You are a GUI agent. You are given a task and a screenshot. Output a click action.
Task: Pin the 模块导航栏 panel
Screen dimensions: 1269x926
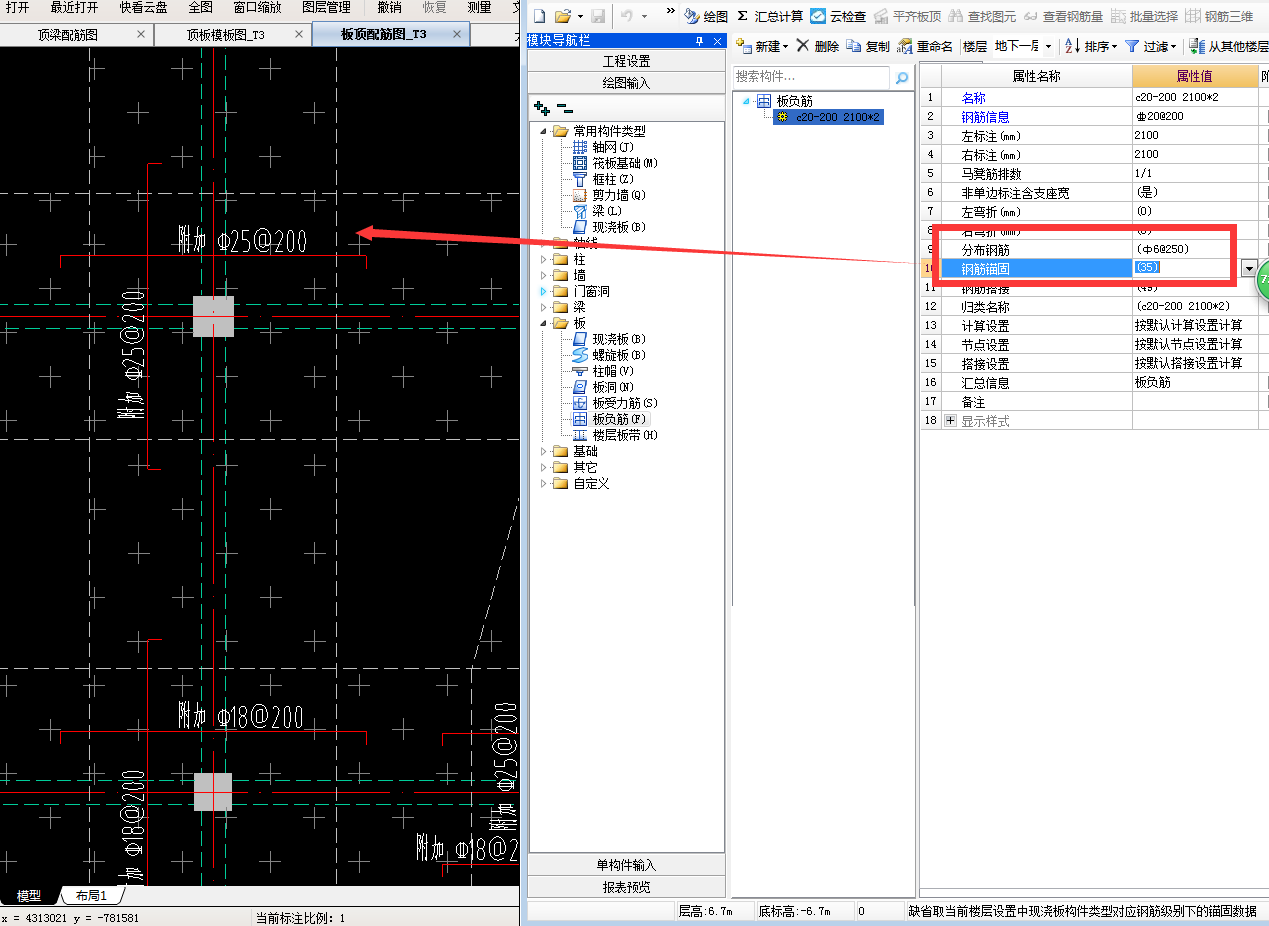coord(699,41)
